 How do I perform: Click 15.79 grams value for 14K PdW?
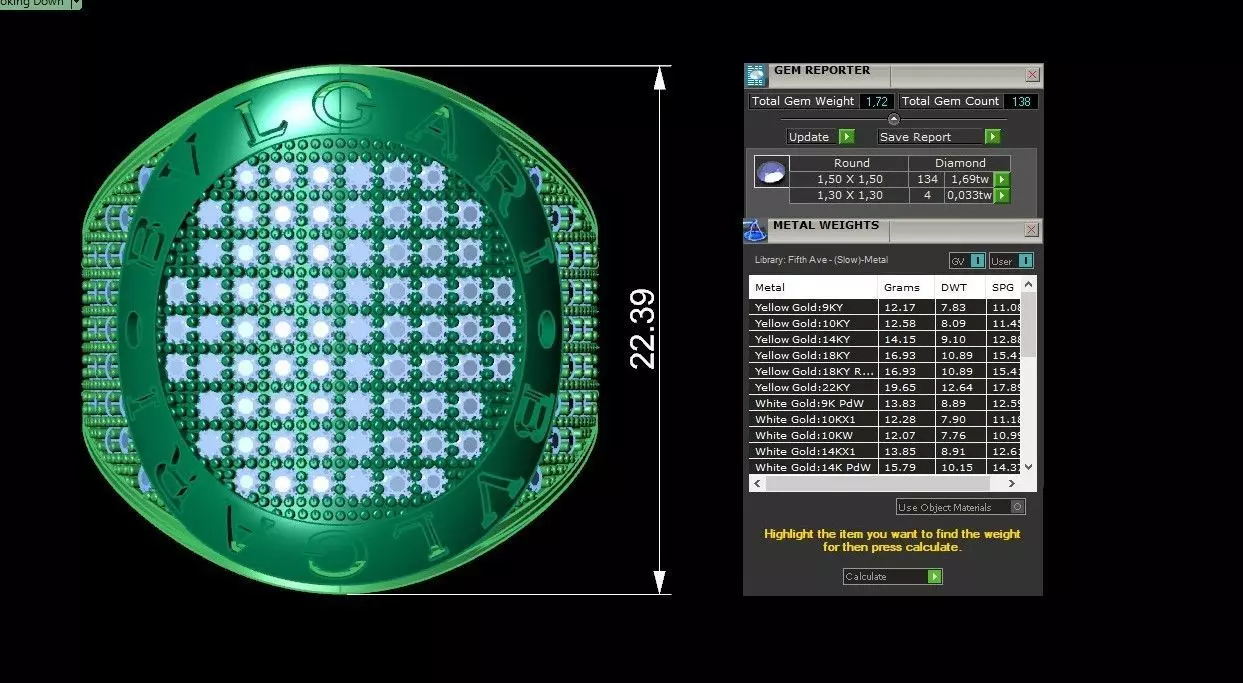click(898, 467)
